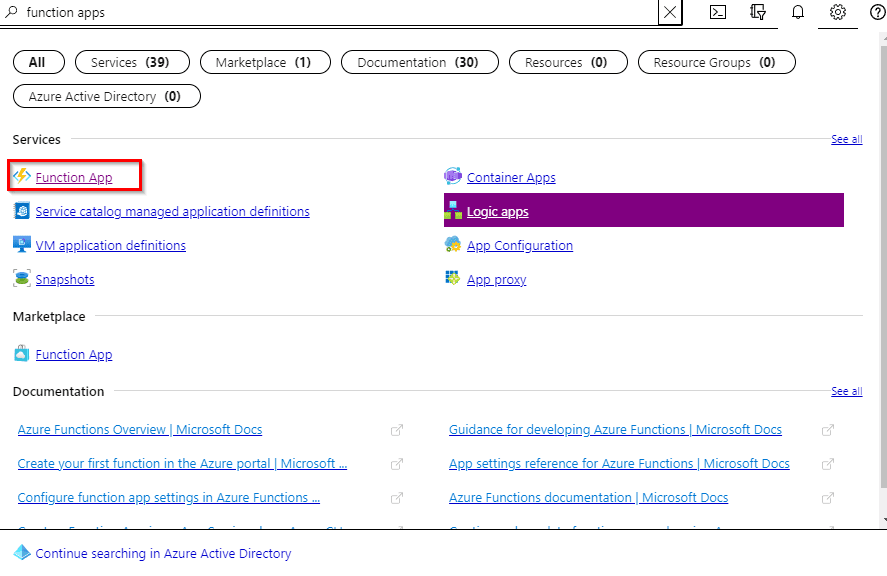Click See all next to Services

[x=846, y=139]
